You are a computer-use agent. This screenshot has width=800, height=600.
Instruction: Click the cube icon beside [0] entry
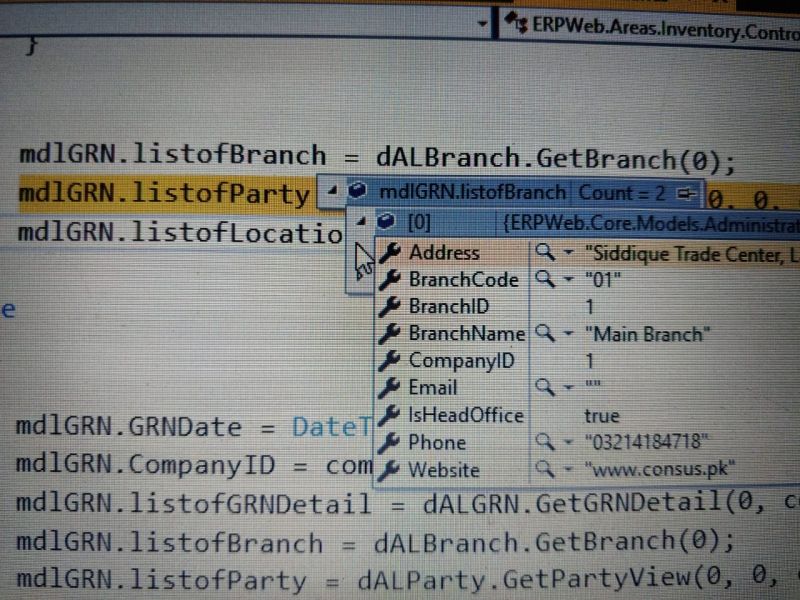(x=386, y=221)
